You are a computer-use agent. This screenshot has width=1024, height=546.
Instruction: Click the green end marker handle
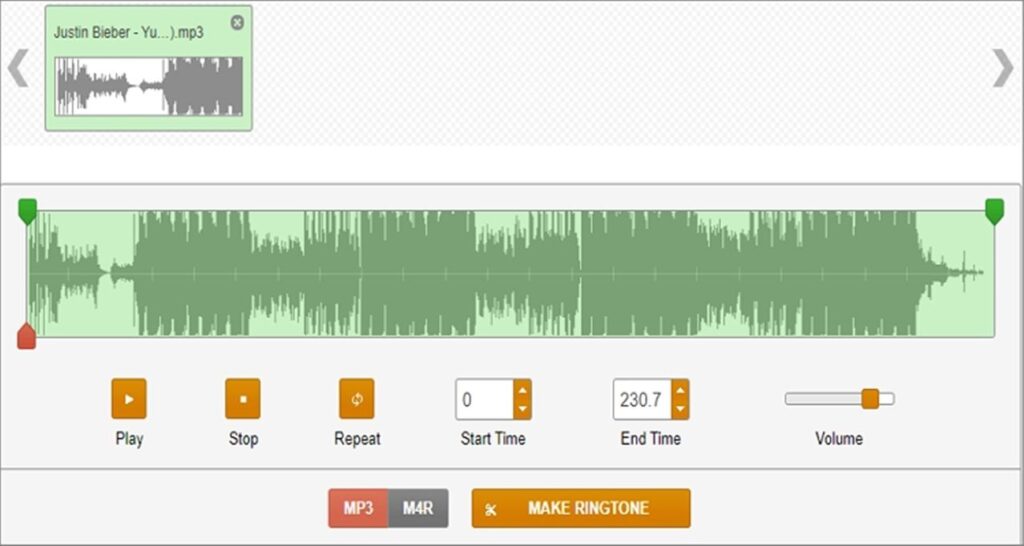point(994,210)
